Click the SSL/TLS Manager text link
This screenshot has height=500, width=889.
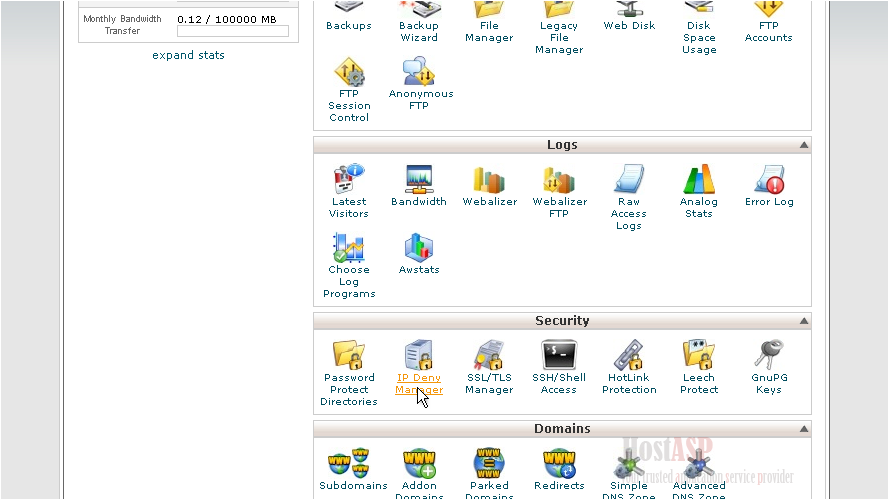(489, 384)
